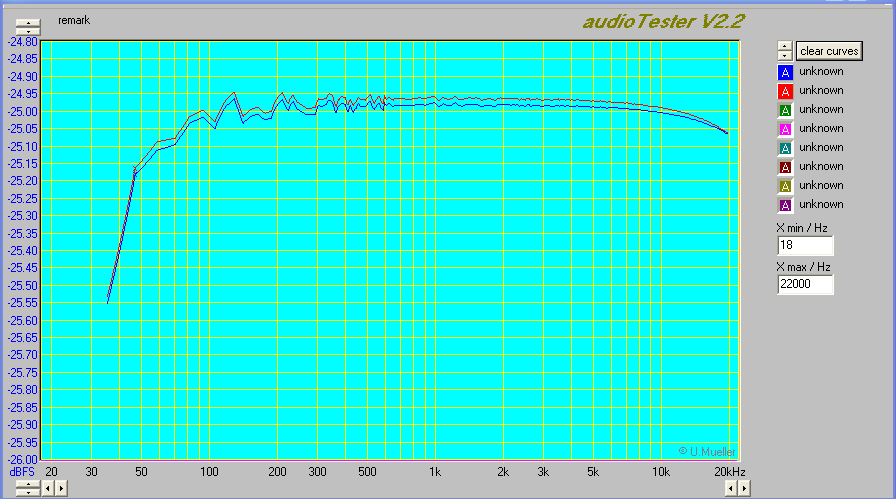Click left arrow below graph near 20kHz

731,488
